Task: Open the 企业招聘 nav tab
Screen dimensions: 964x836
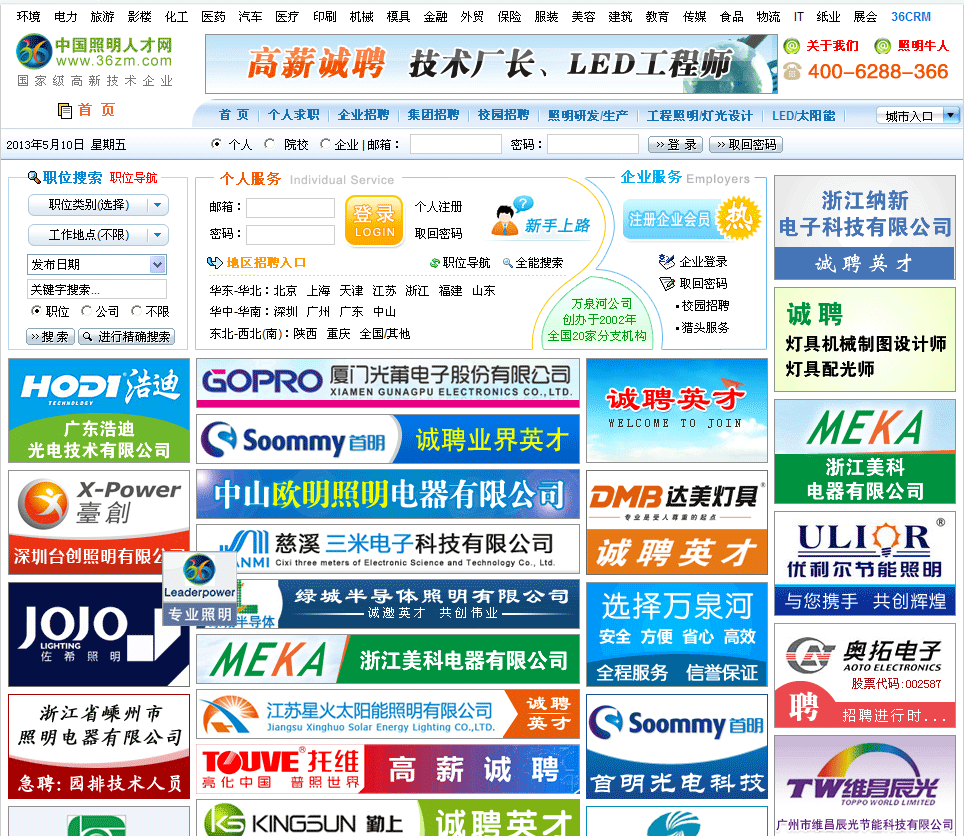Action: [x=363, y=115]
